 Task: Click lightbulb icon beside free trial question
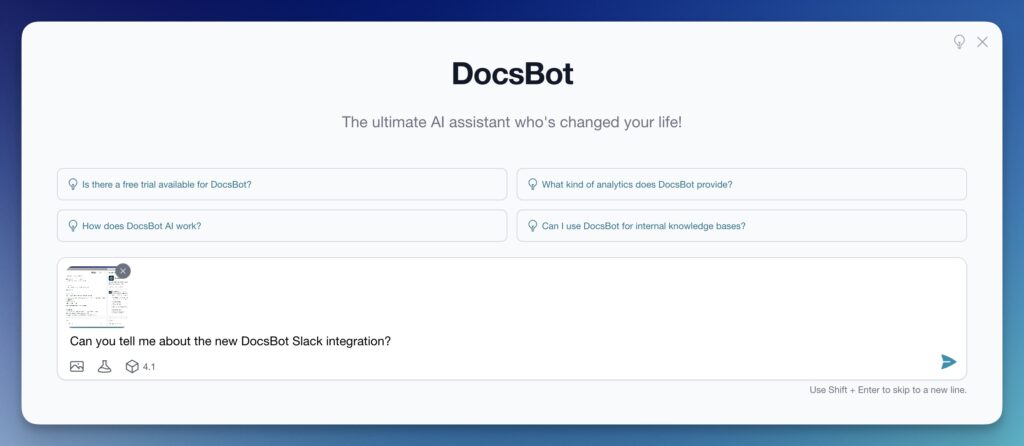[x=72, y=184]
